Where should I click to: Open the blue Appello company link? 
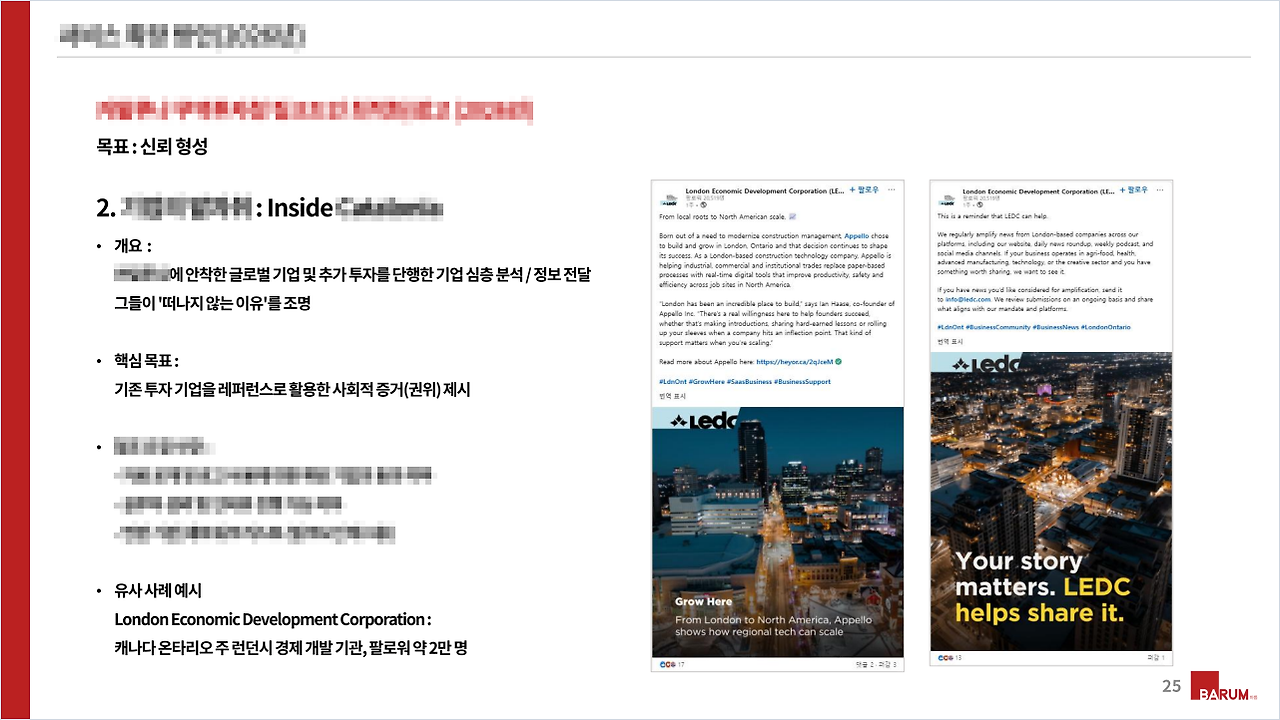pos(858,236)
